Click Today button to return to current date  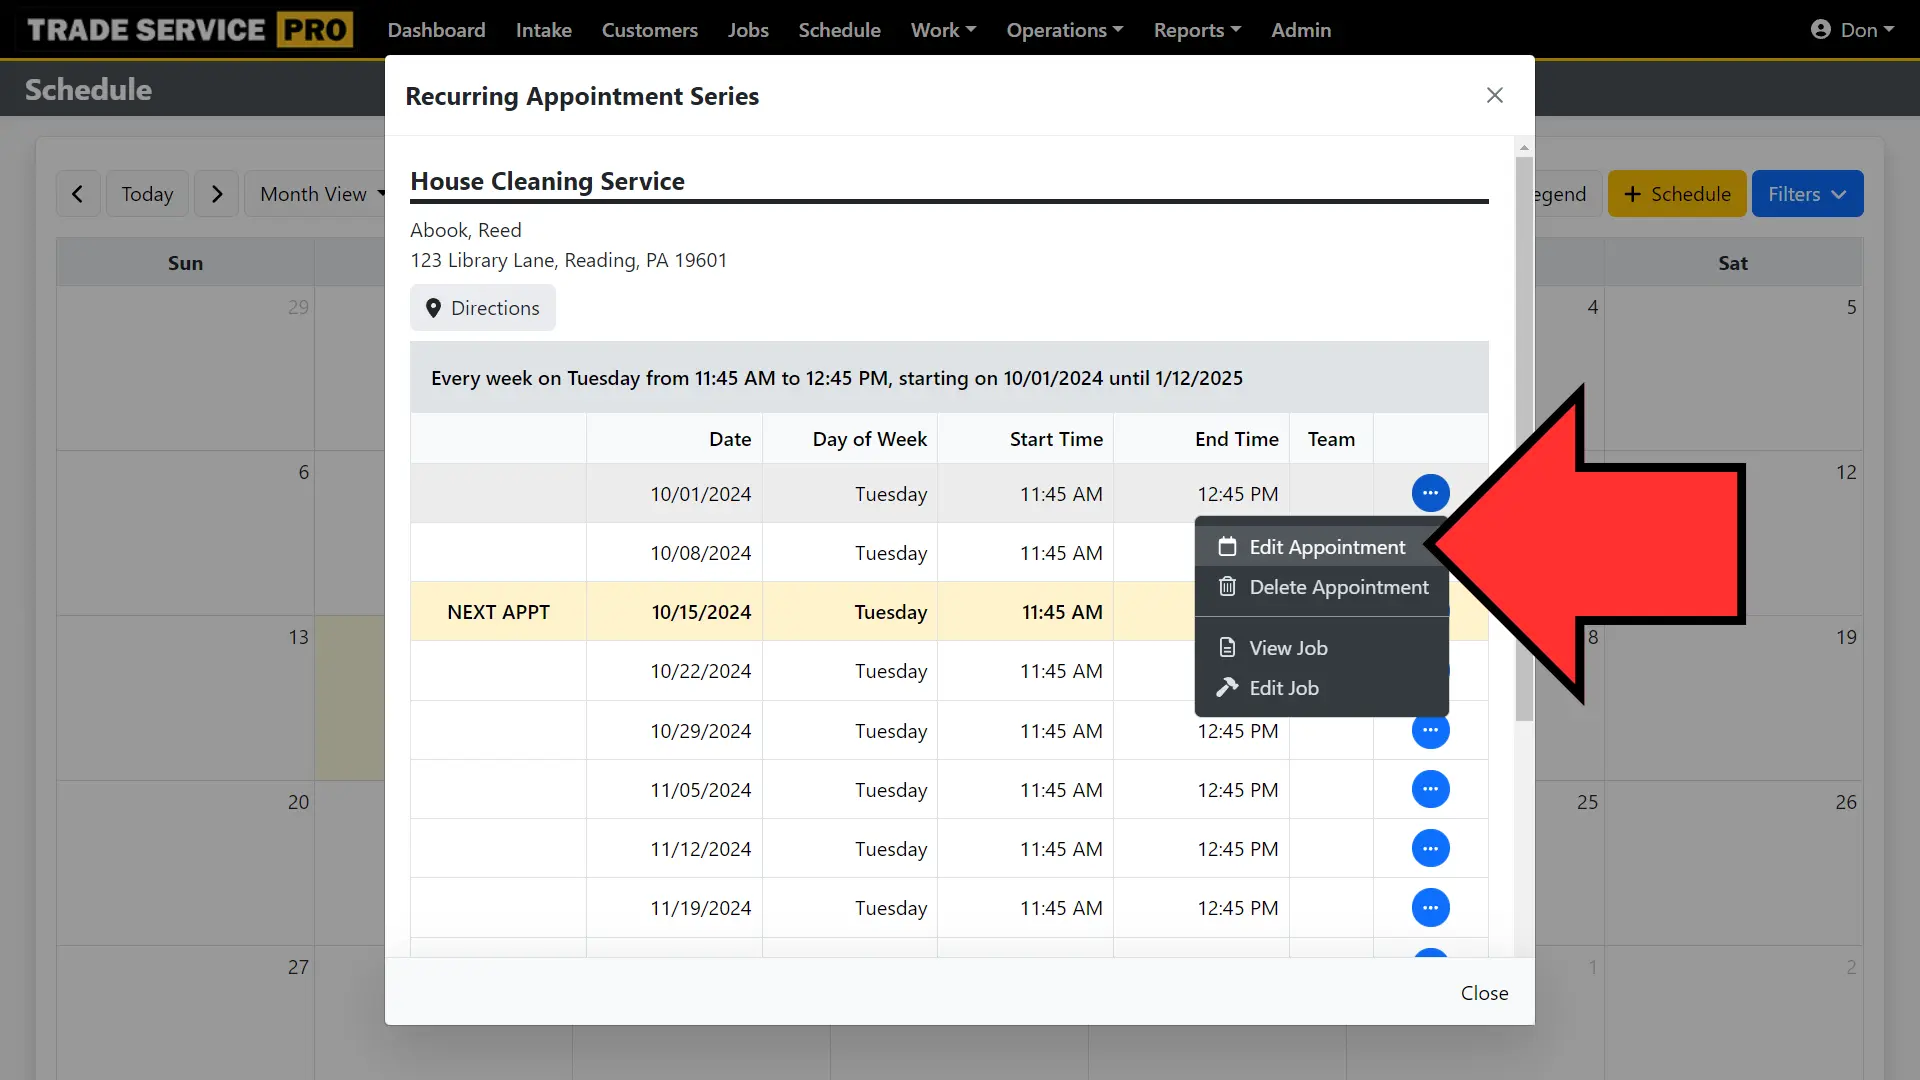[146, 194]
